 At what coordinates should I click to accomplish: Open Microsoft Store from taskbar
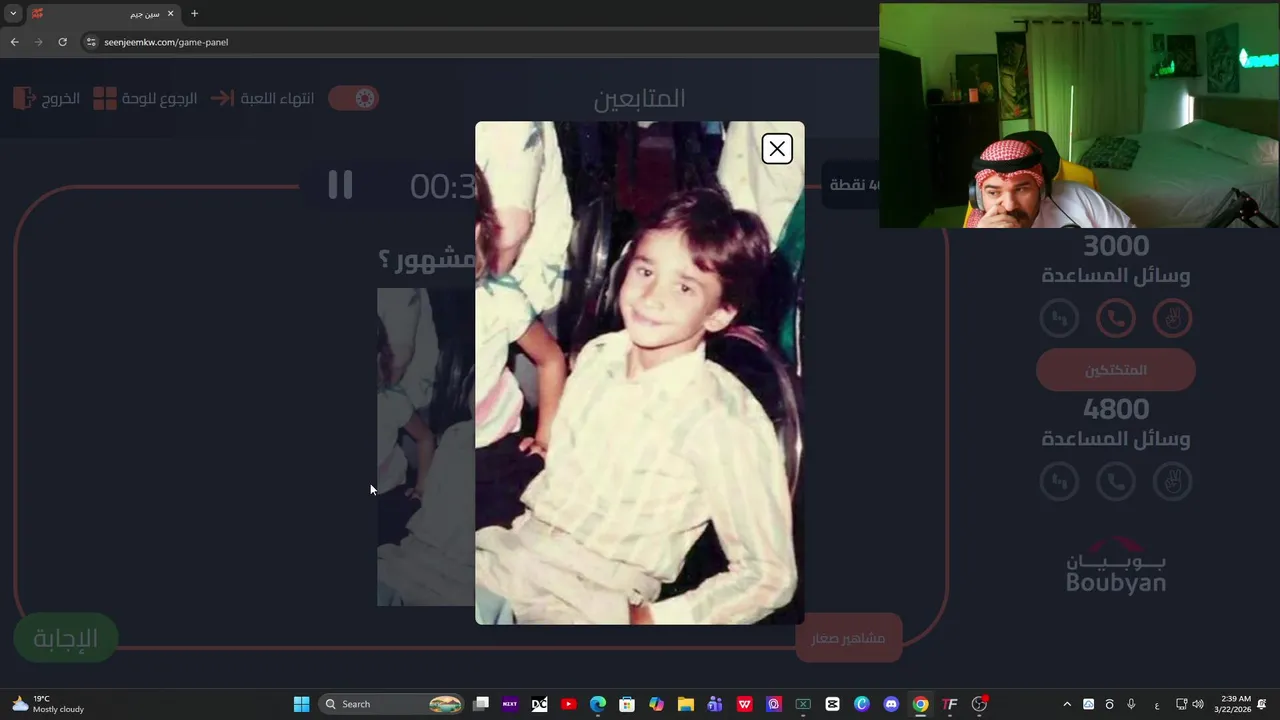627,704
